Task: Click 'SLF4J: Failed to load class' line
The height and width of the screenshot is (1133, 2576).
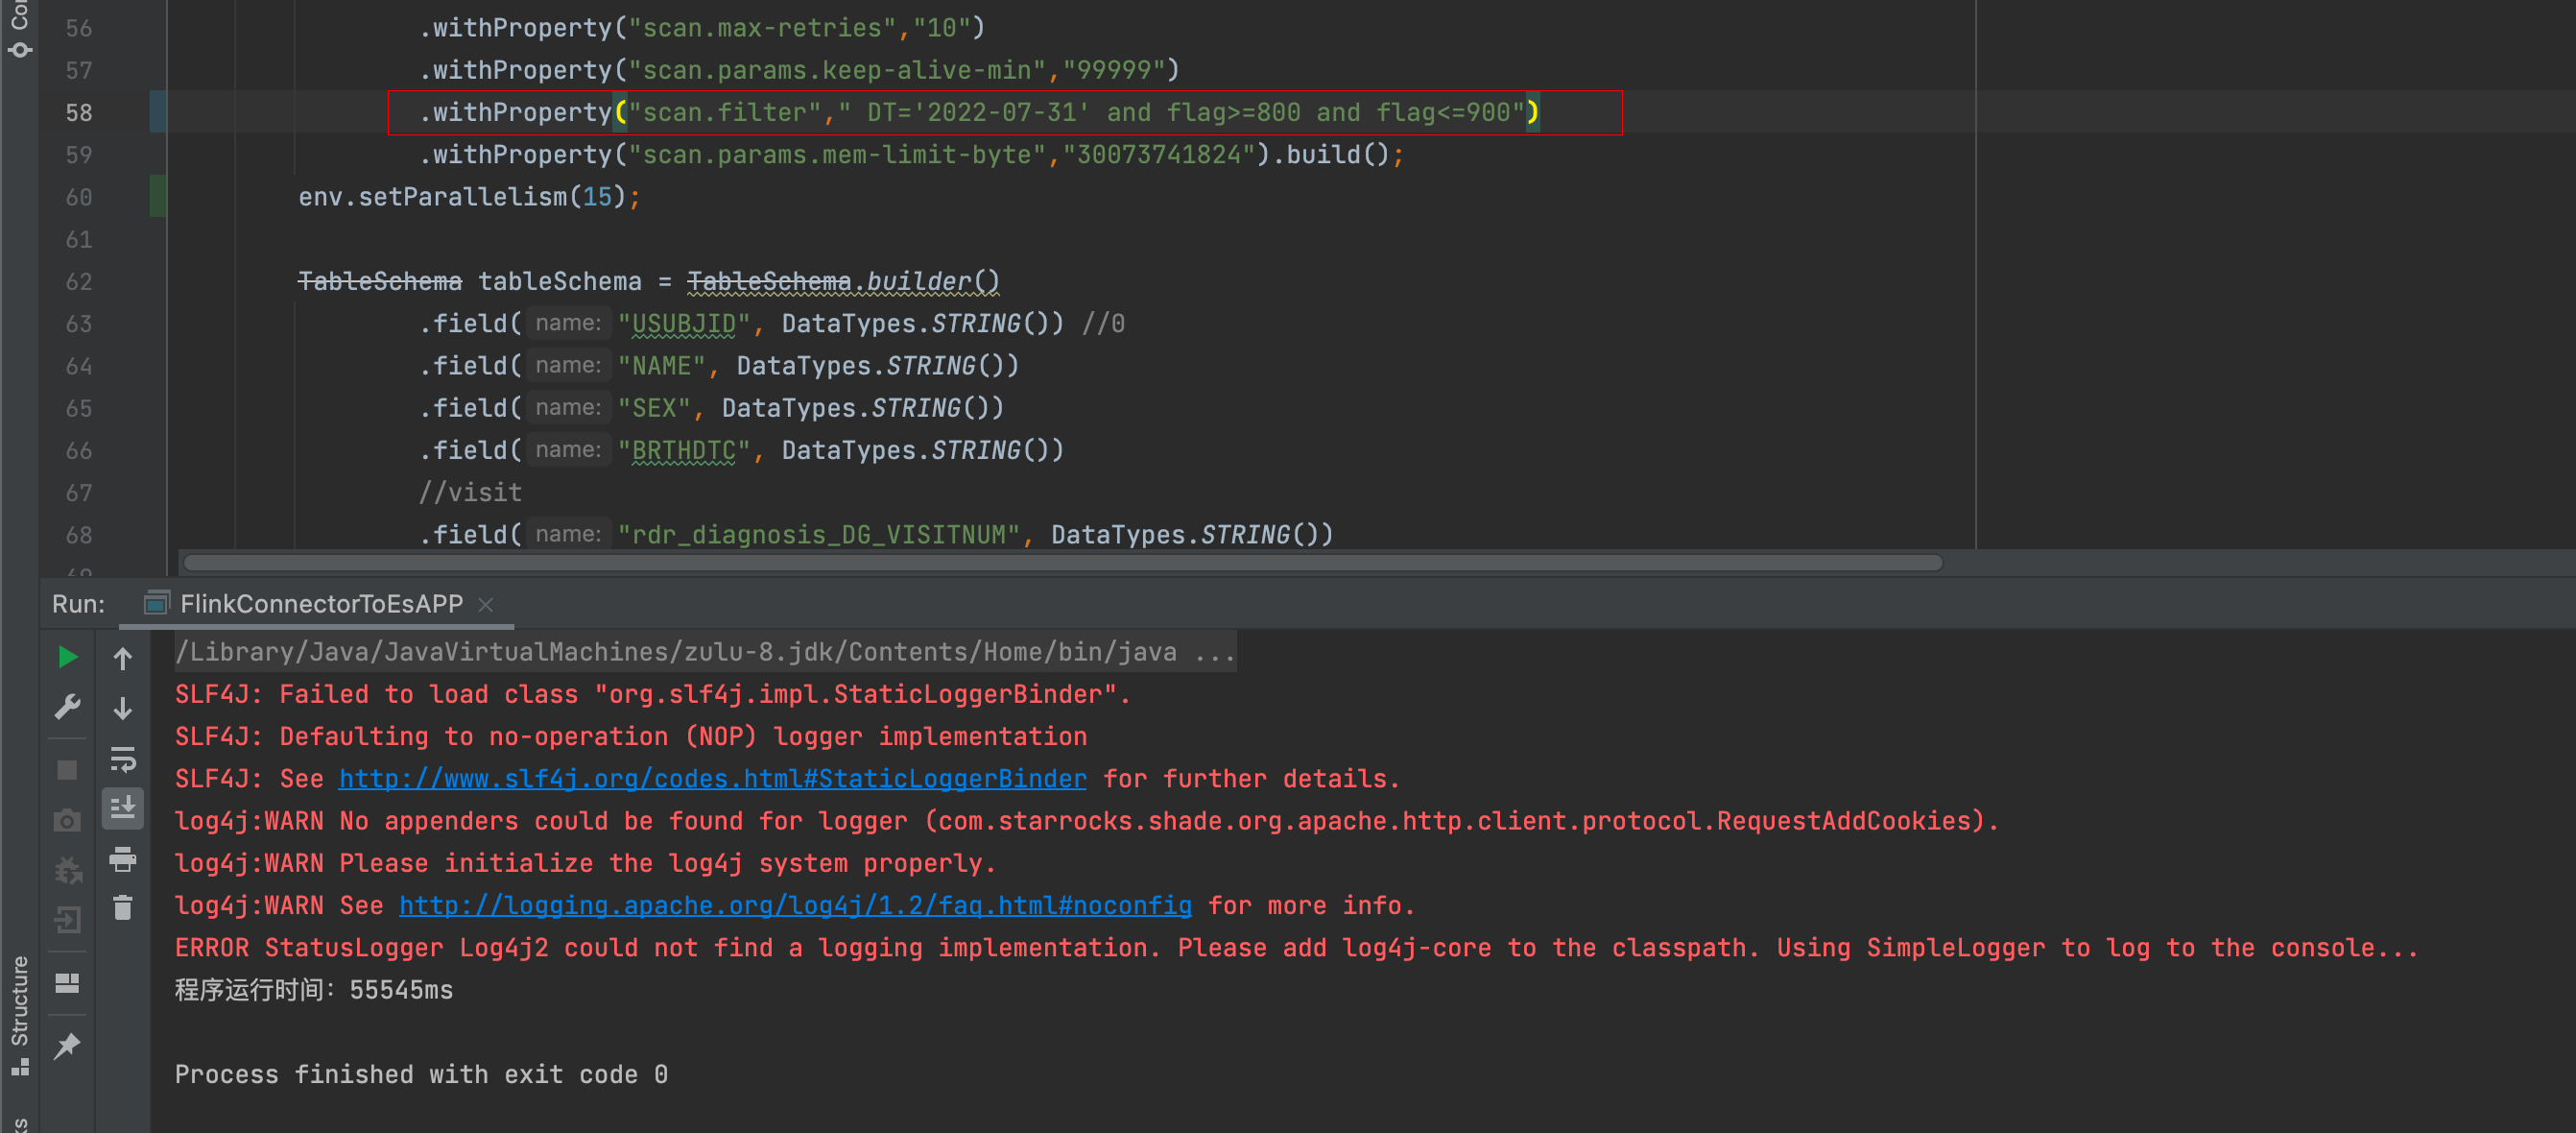Action: pos(652,694)
